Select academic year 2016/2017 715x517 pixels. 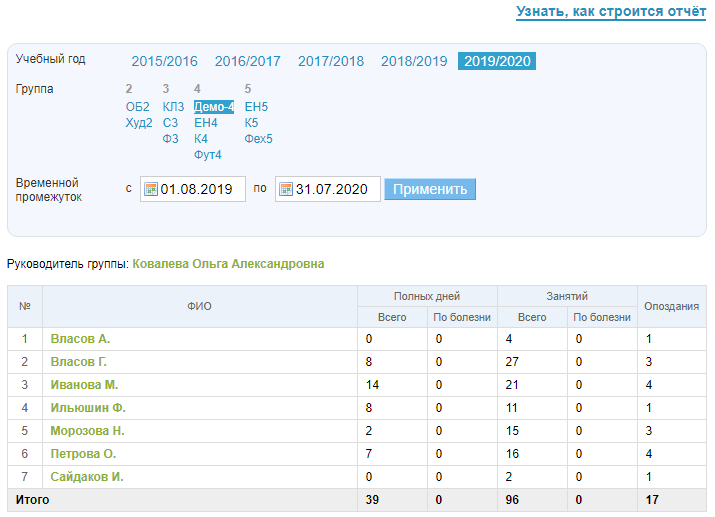248,61
